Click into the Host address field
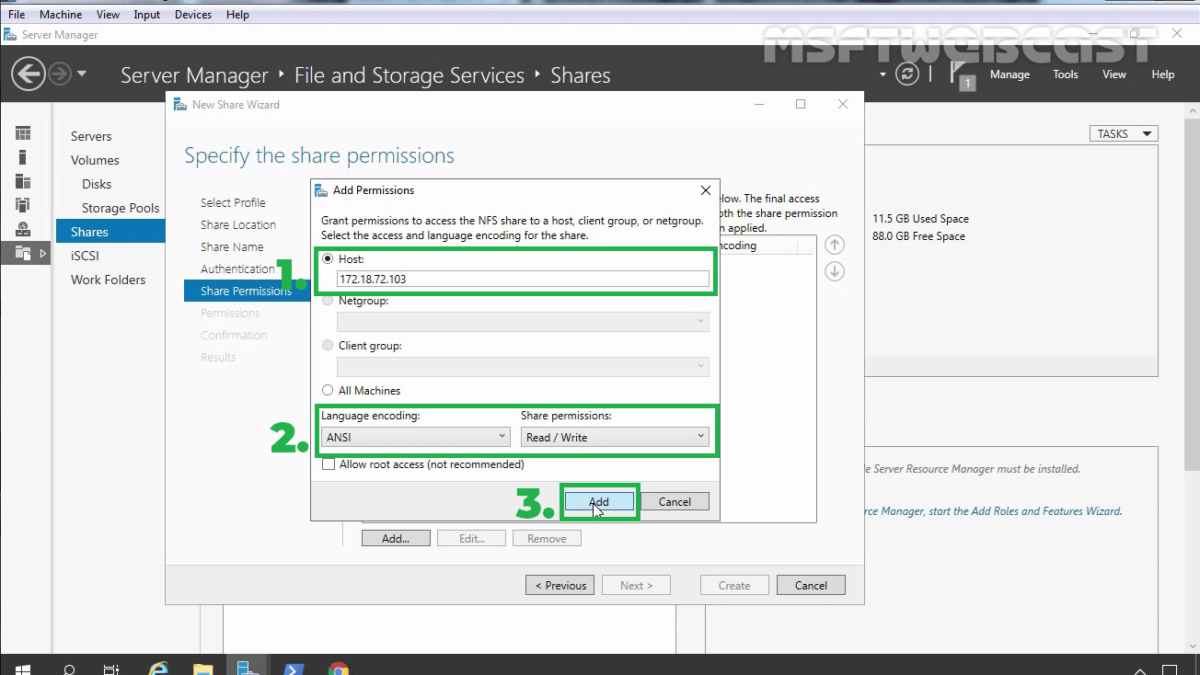The height and width of the screenshot is (675, 1200). tap(523, 279)
